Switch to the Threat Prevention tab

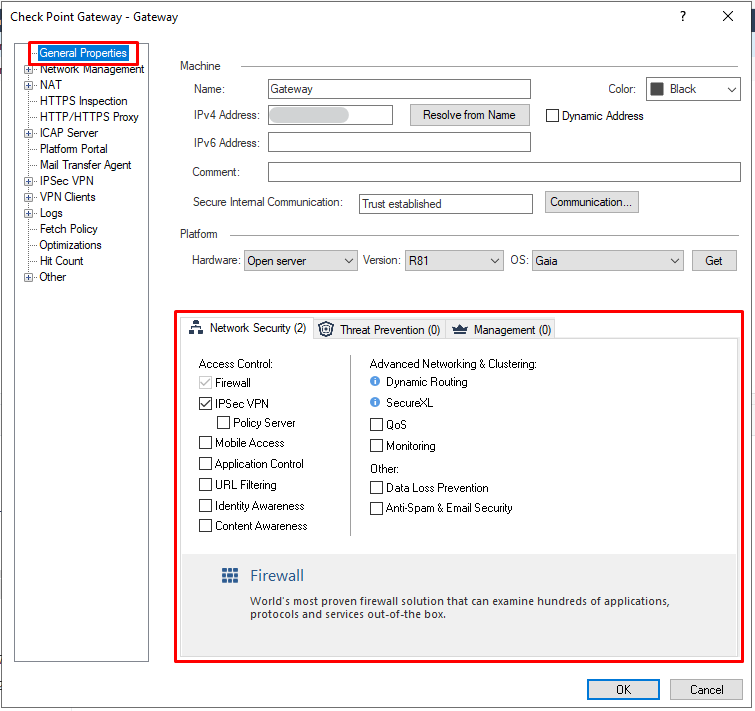(x=380, y=329)
